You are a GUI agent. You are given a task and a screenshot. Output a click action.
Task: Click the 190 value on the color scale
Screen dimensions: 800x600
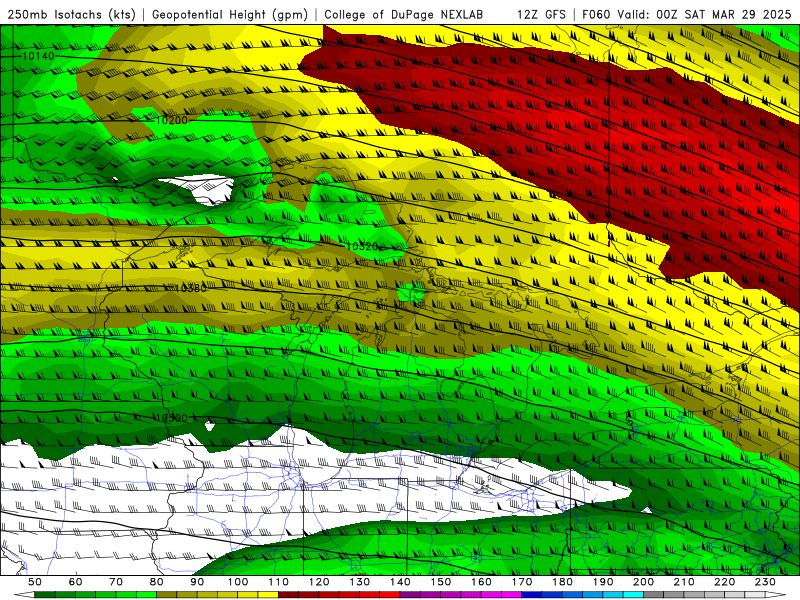click(603, 582)
